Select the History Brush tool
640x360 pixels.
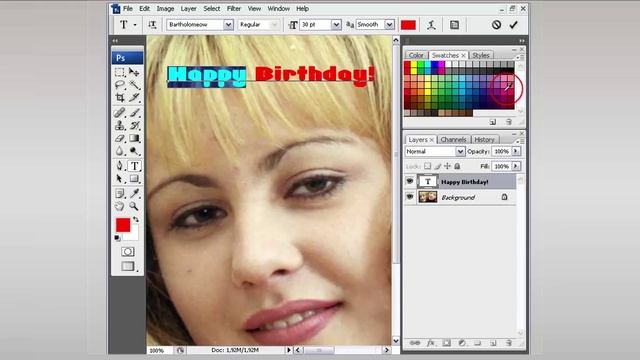(134, 125)
